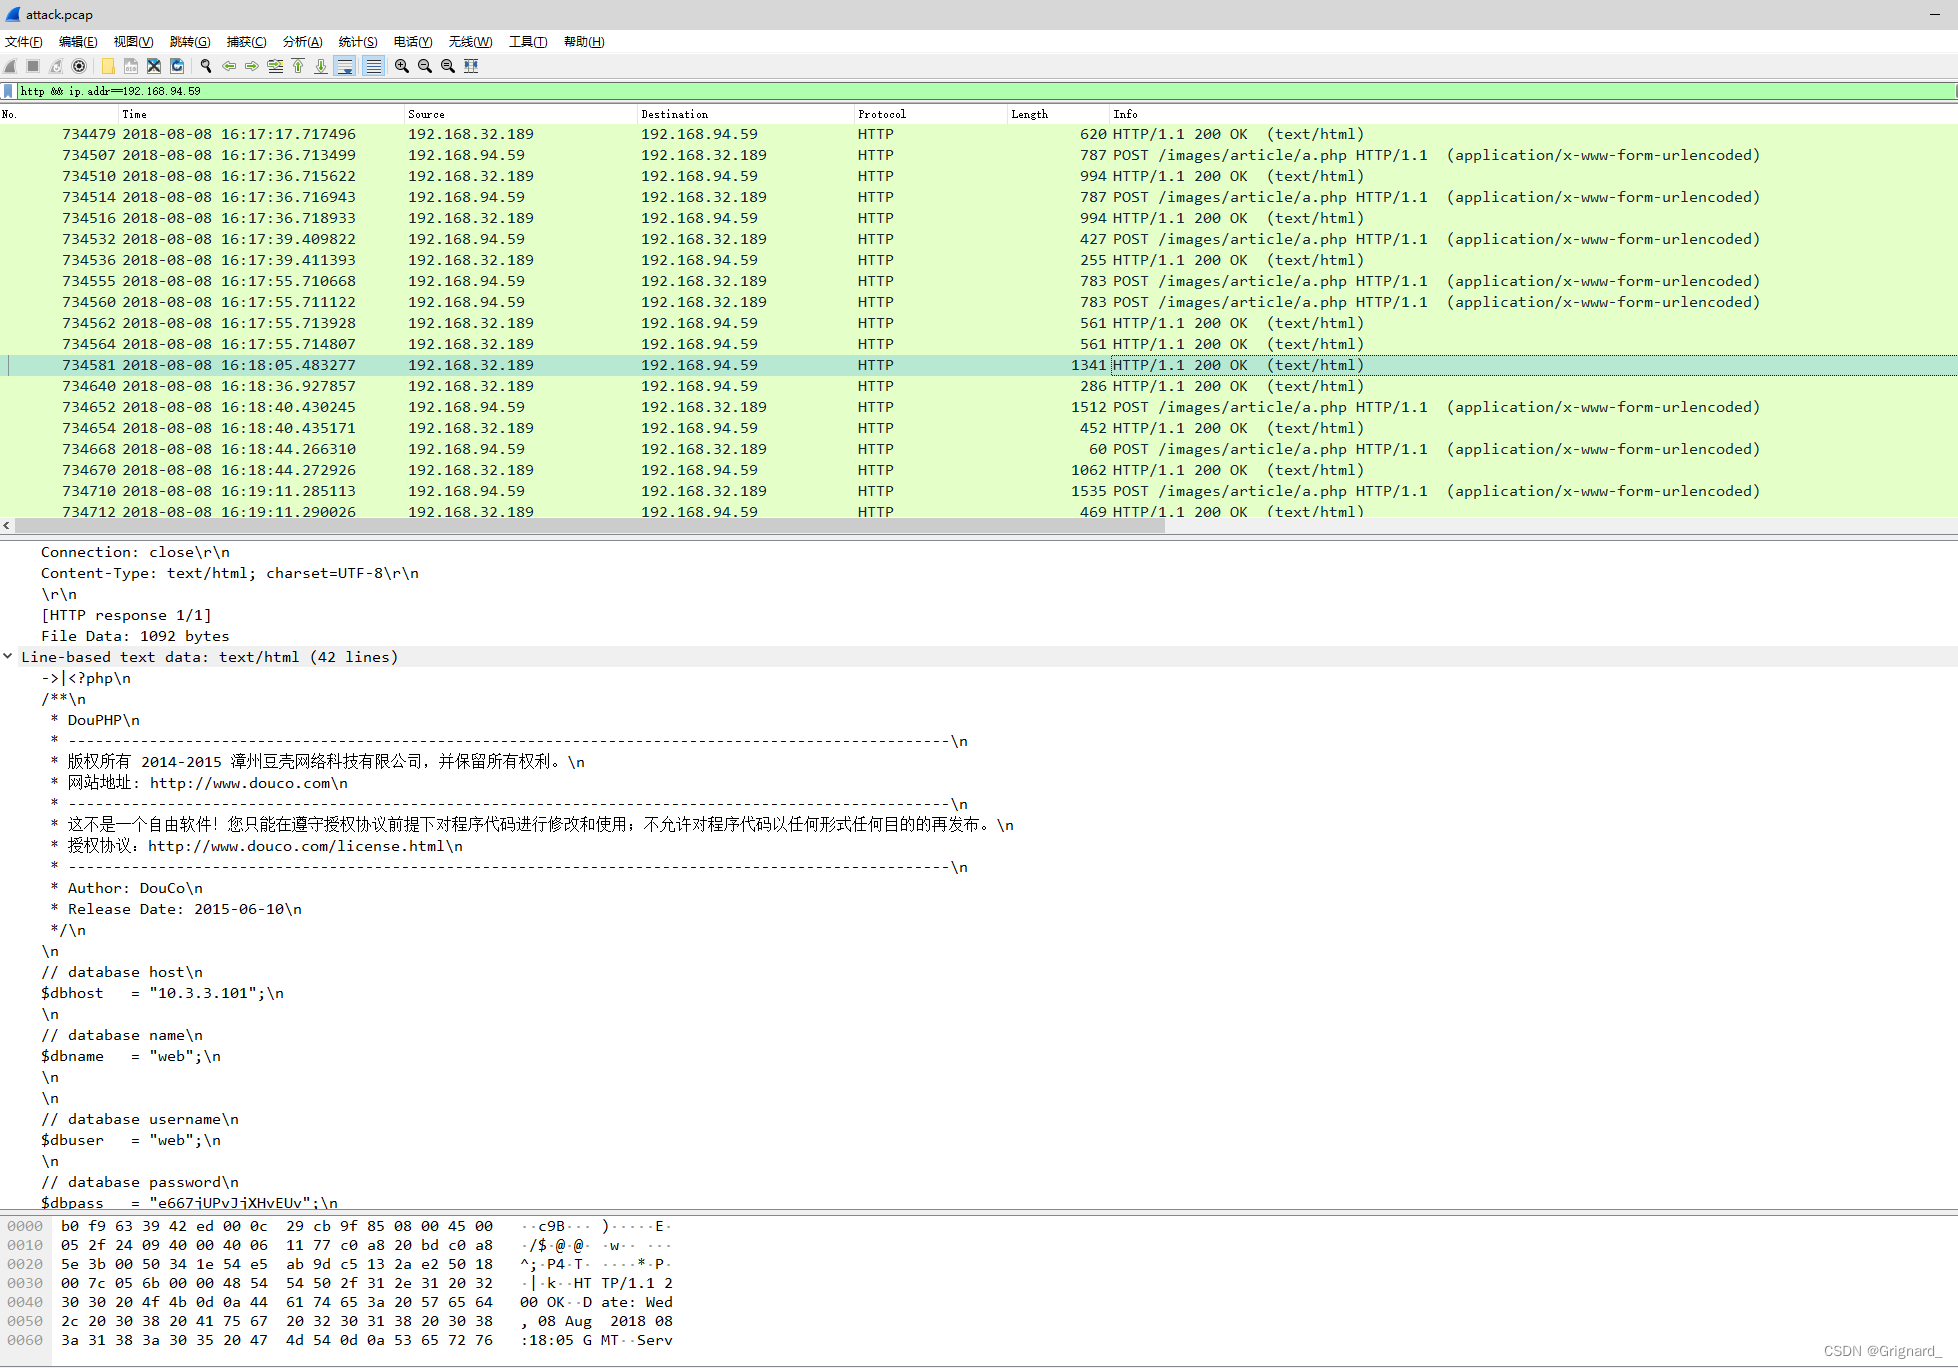1958x1368 pixels.
Task: Click the start capture shark fin icon
Action: (11, 66)
